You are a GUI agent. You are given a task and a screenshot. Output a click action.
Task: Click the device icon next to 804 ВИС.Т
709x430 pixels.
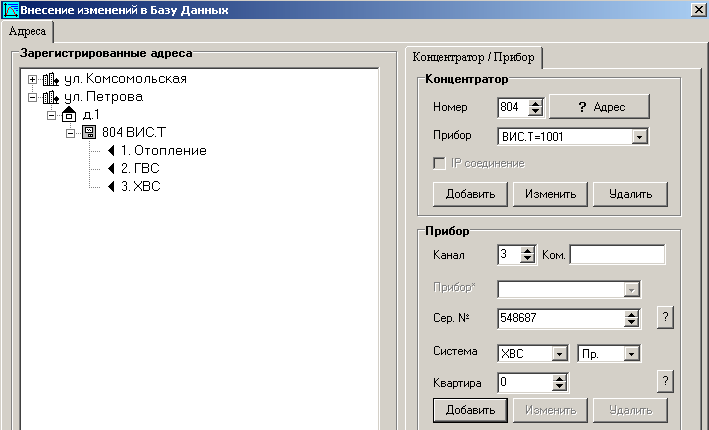89,132
